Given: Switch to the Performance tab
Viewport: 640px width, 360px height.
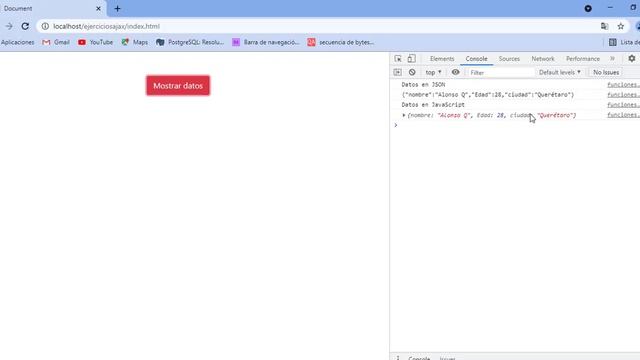Looking at the screenshot, I should click(x=583, y=59).
